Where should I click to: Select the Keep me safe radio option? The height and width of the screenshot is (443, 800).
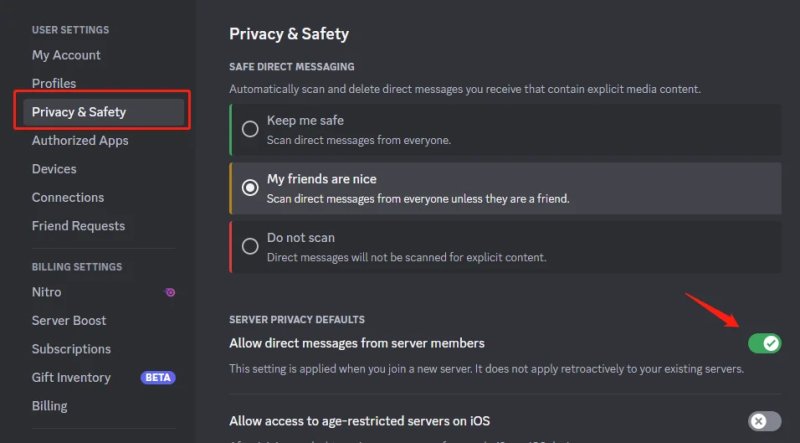click(x=250, y=129)
